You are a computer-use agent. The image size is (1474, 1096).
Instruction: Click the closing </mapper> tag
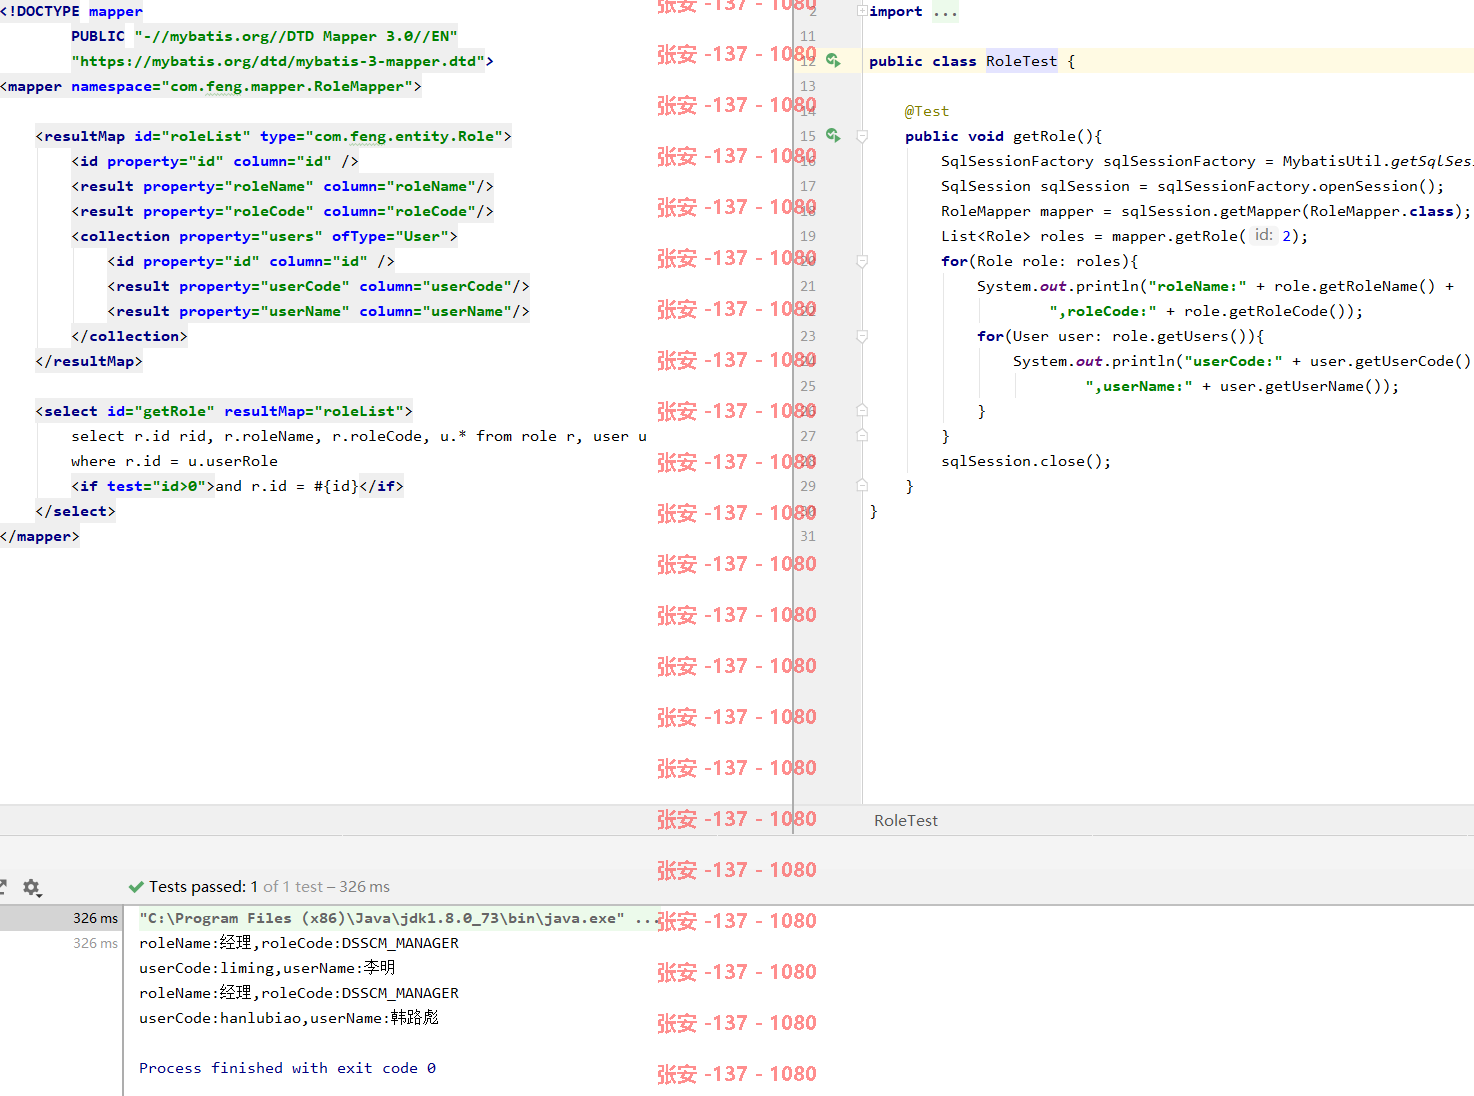[40, 536]
